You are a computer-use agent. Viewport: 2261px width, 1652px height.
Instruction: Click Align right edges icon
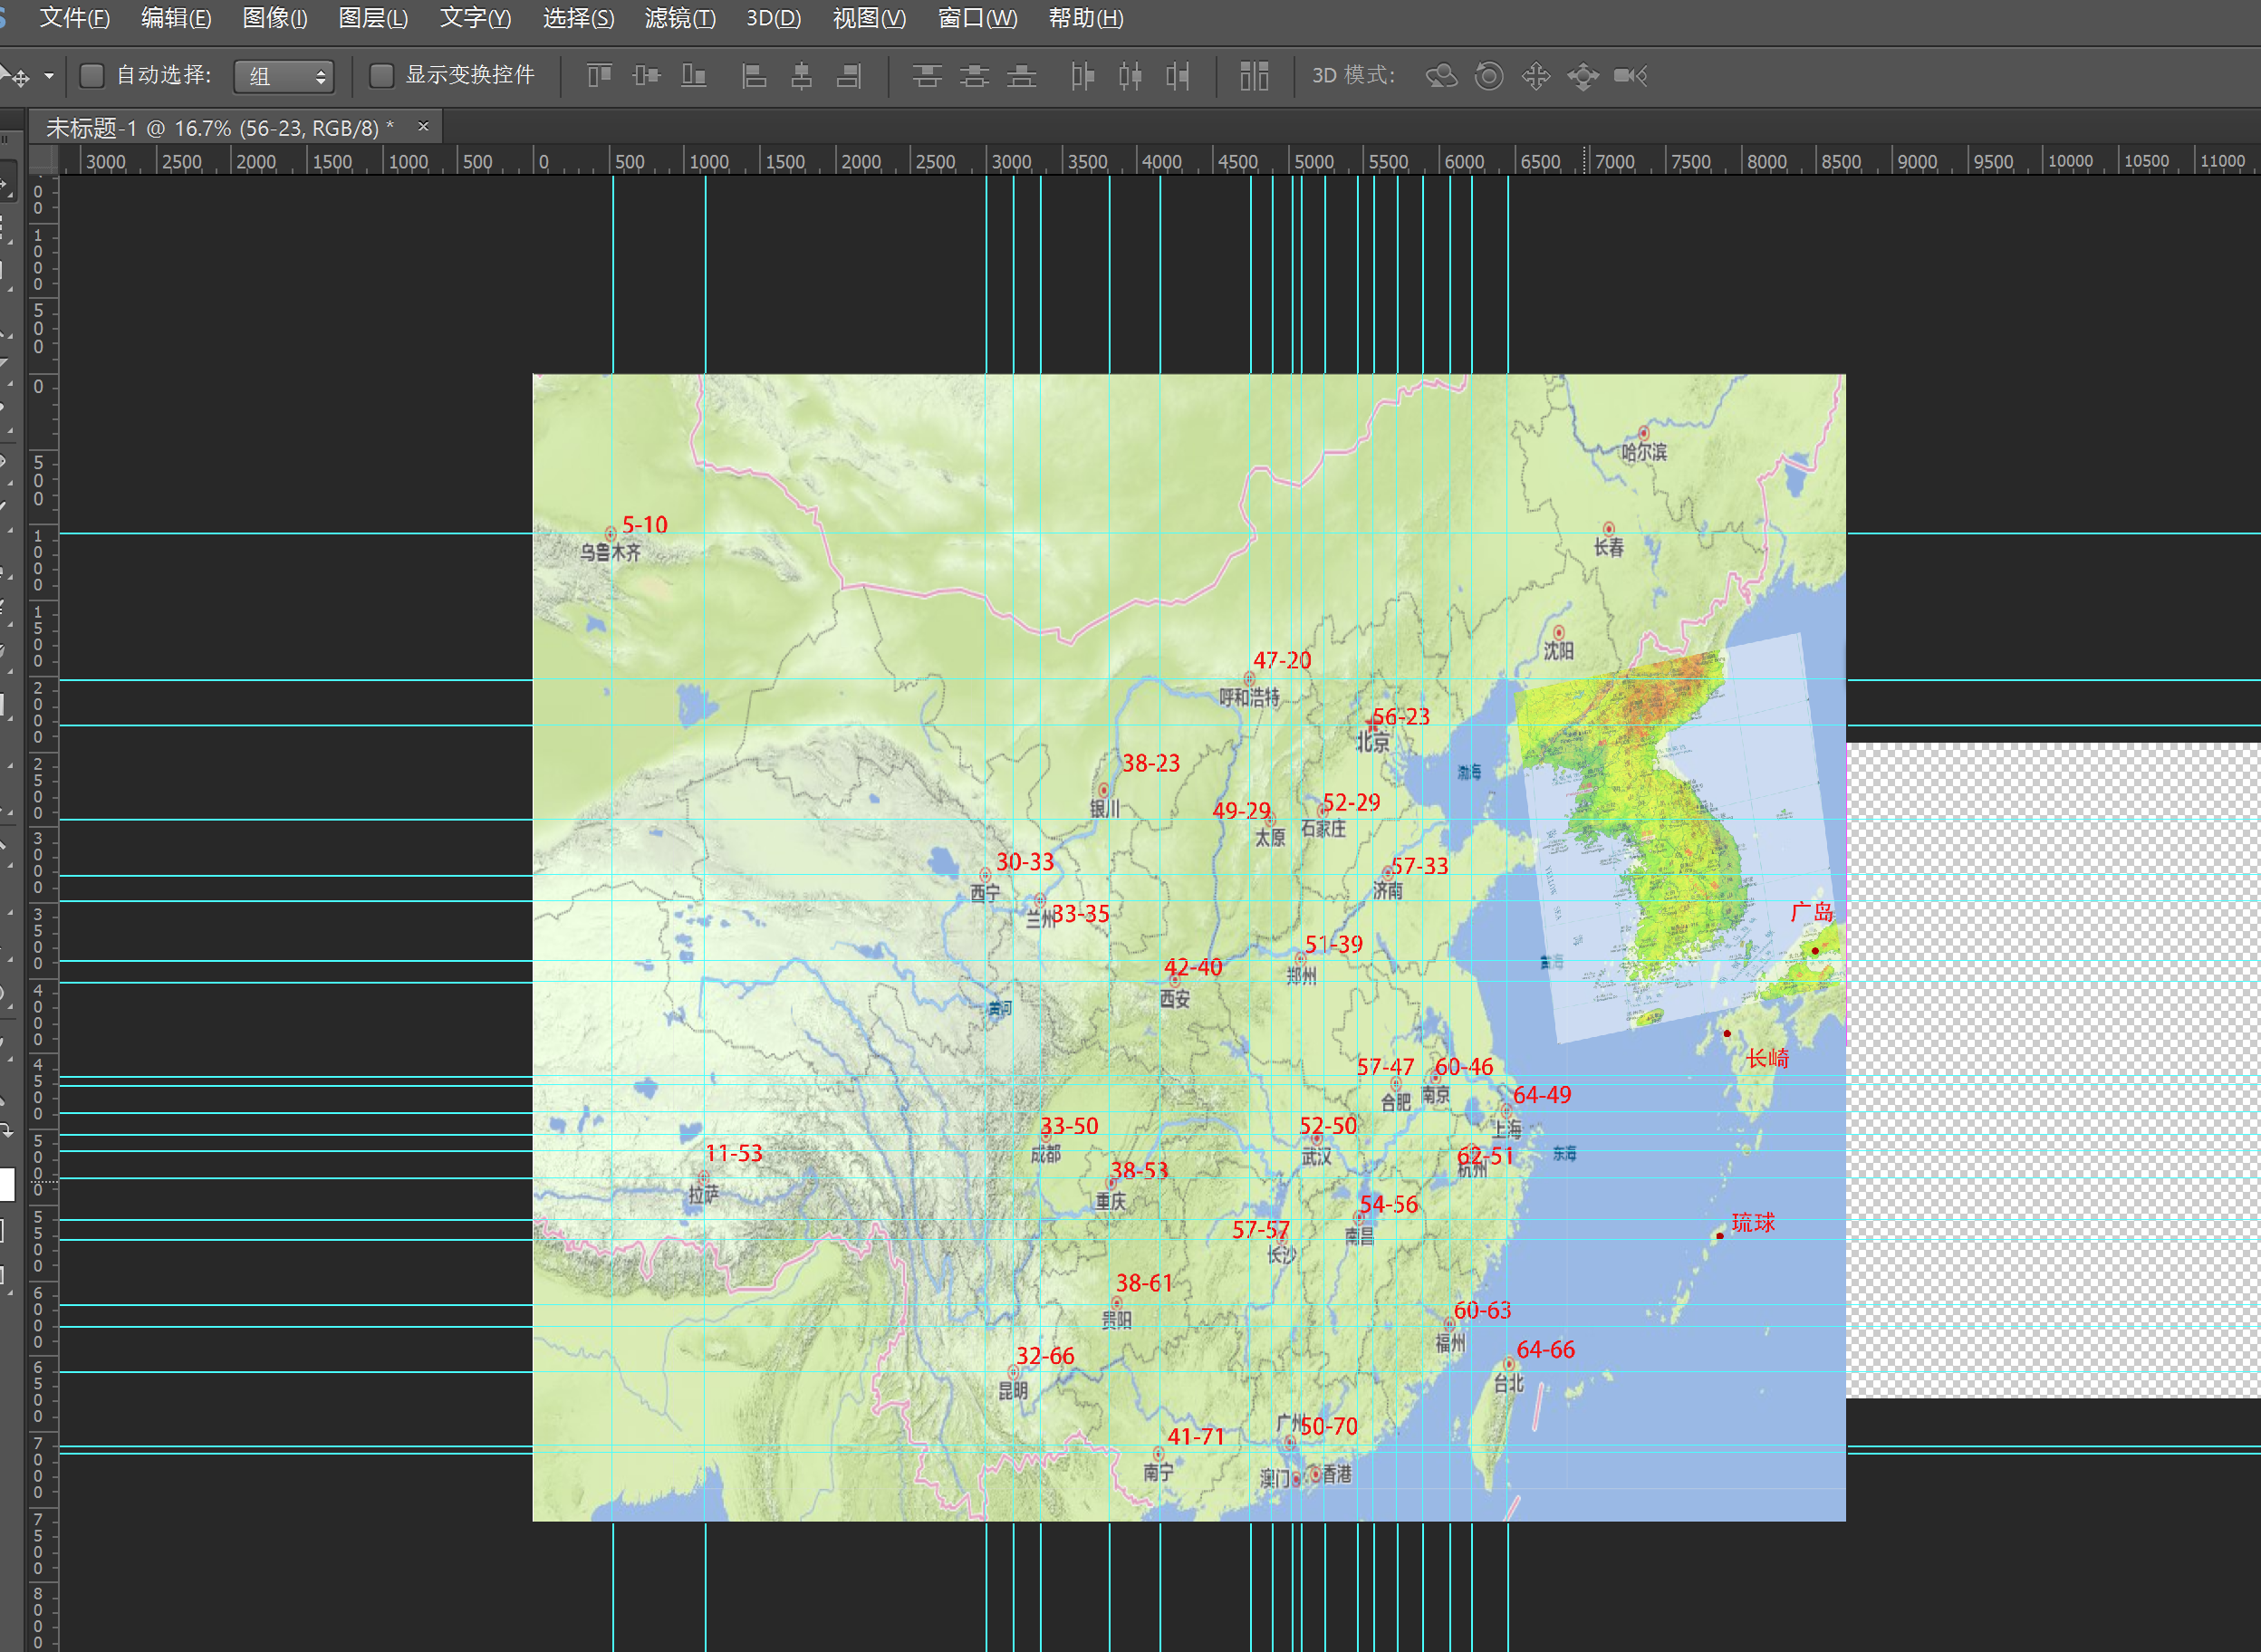coord(849,76)
